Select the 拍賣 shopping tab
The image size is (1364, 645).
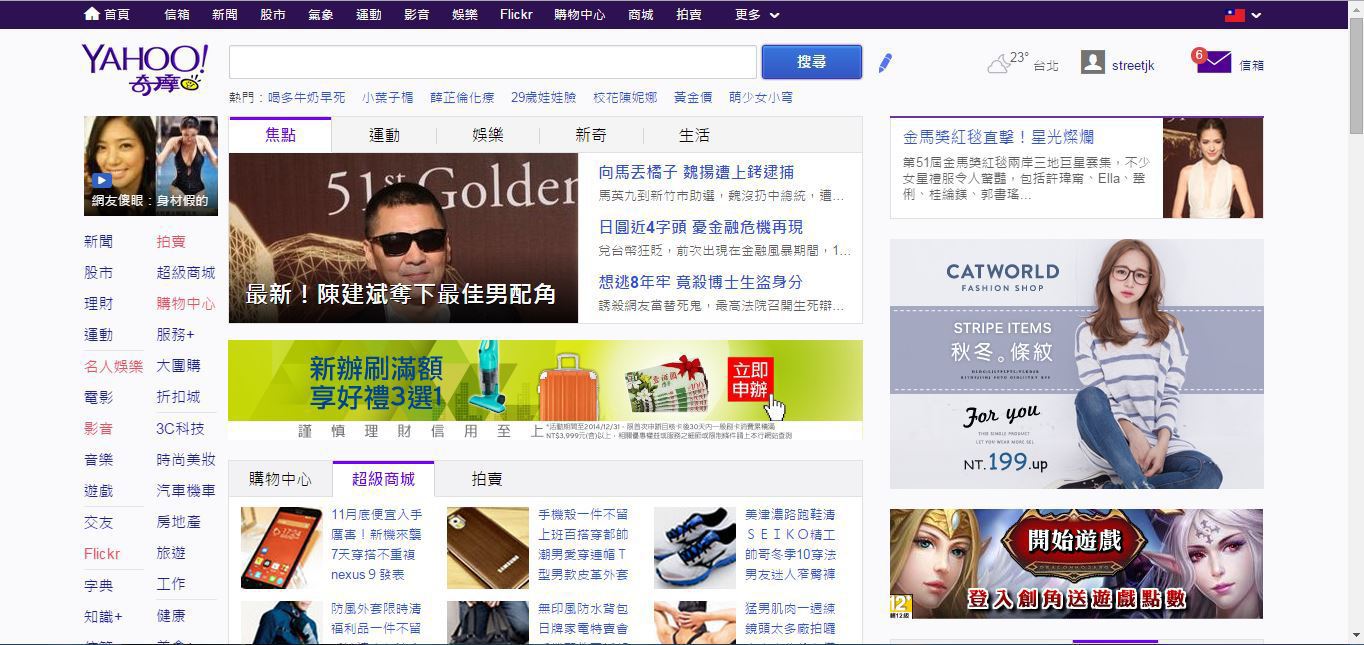(487, 479)
